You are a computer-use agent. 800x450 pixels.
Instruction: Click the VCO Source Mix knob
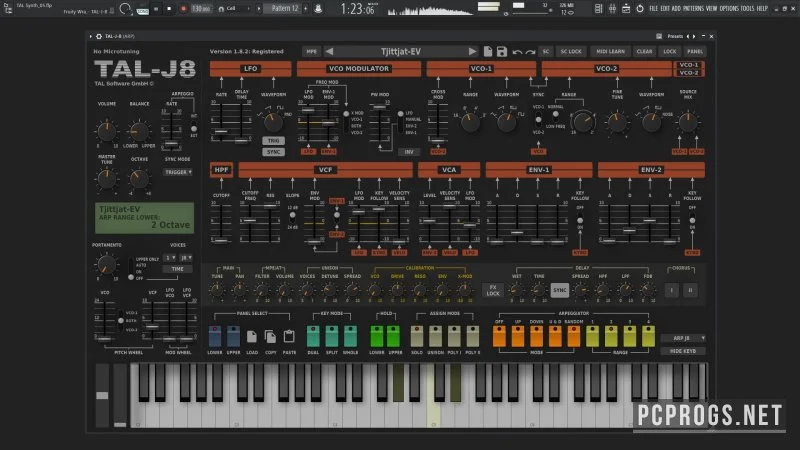click(x=688, y=122)
